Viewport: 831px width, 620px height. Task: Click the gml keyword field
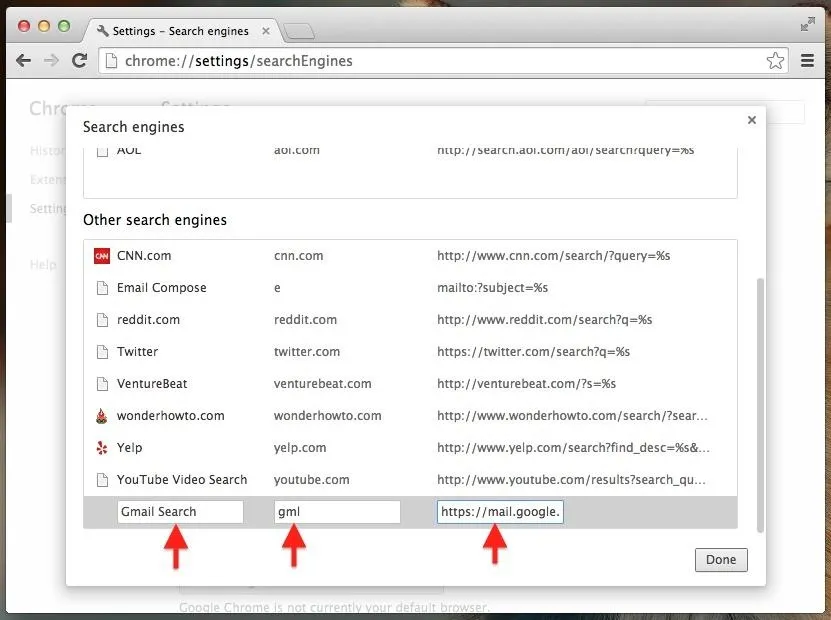(x=337, y=512)
